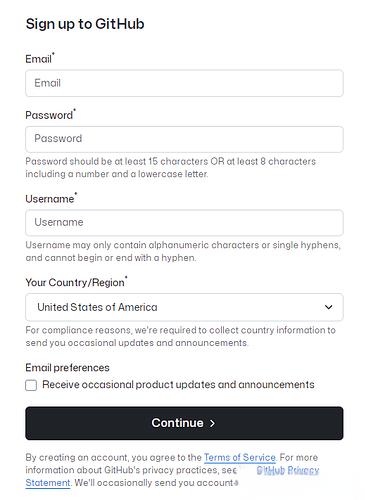
Task: Click the 'Receive occasional product updates' label text
Action: click(x=178, y=385)
